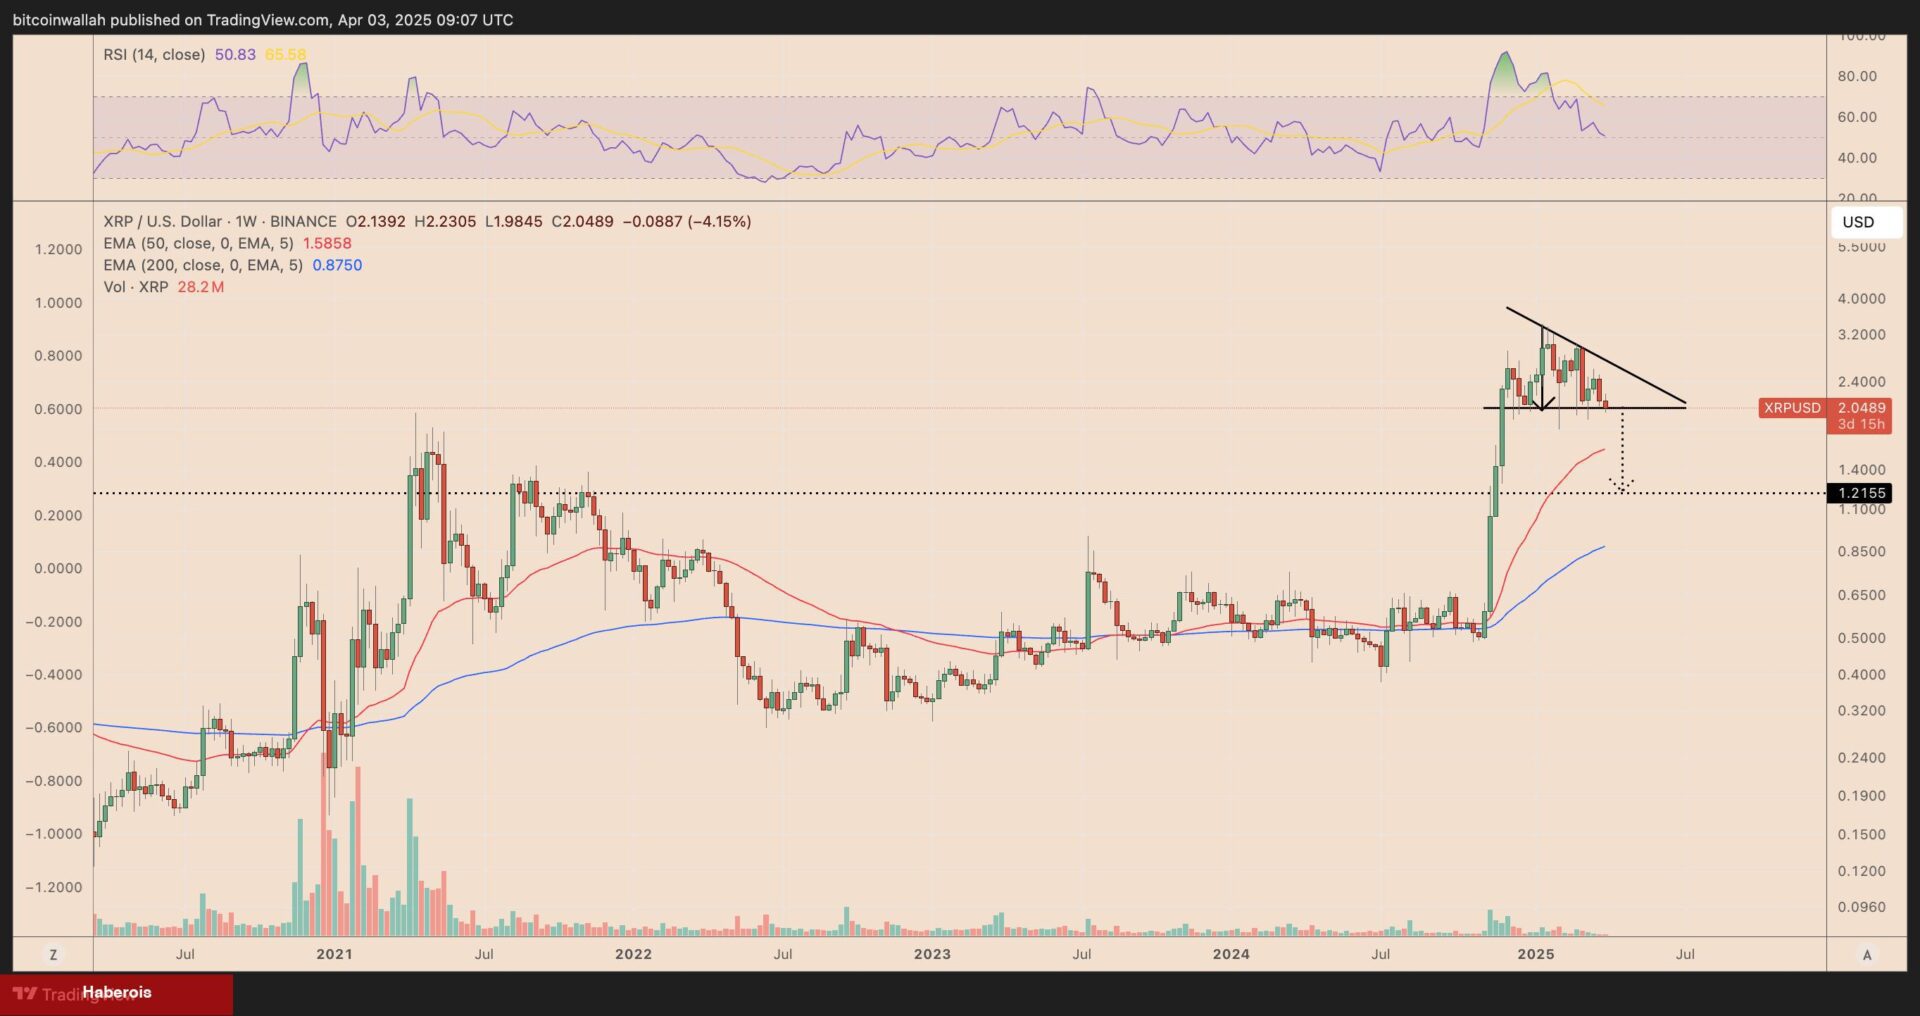Click the volume value 28.2 M

(201, 287)
